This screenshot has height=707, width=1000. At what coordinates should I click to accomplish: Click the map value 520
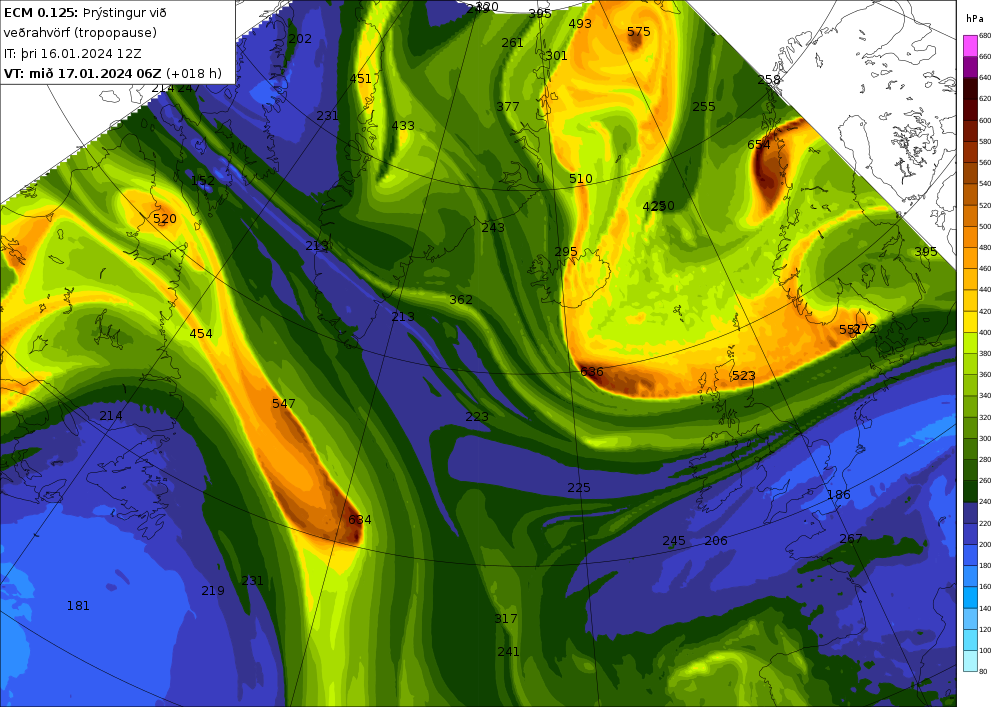(x=165, y=219)
